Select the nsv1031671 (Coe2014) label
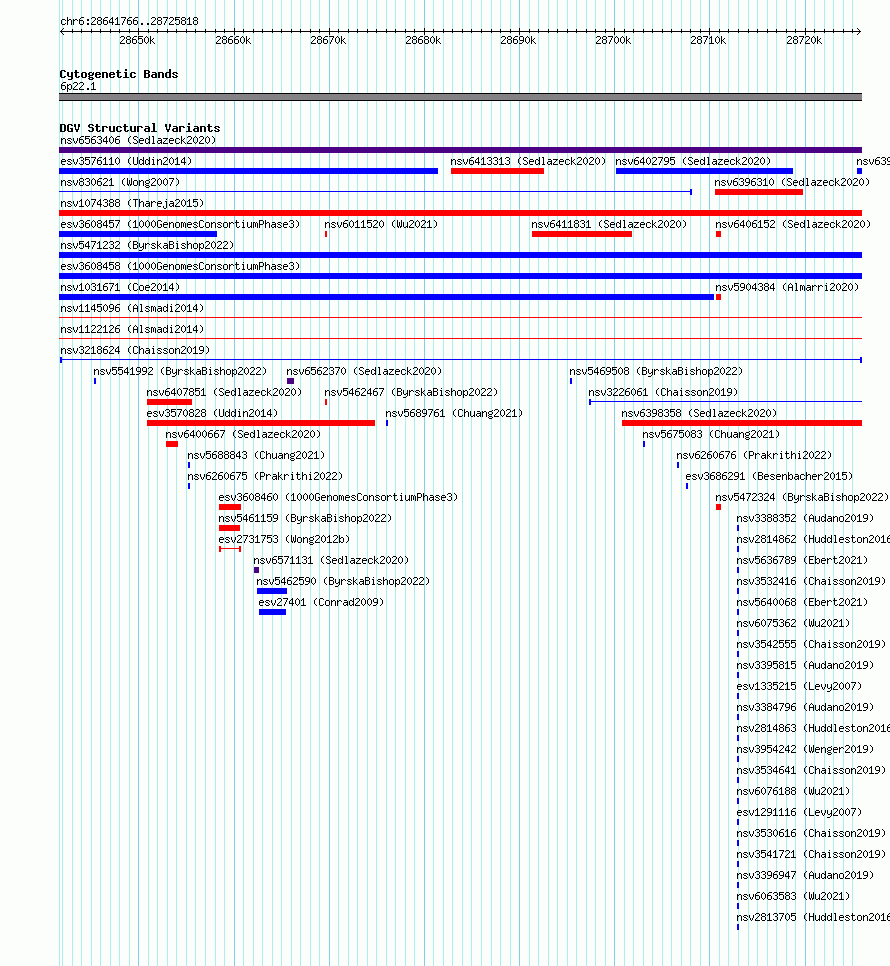Screen dimensions: 890x966 point(120,287)
